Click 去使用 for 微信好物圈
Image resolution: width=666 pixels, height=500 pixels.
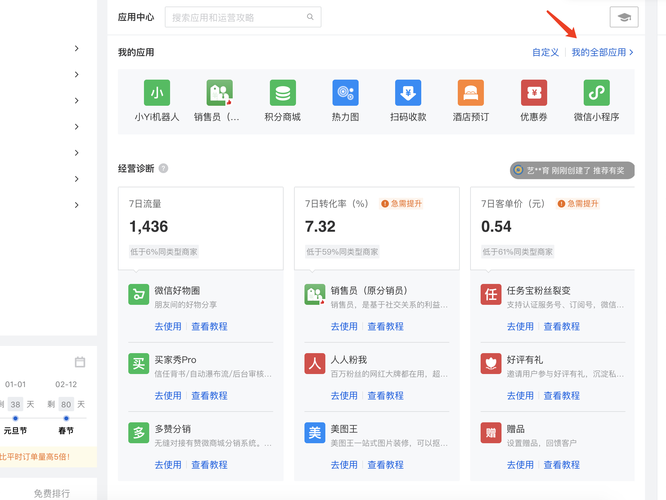click(x=168, y=326)
